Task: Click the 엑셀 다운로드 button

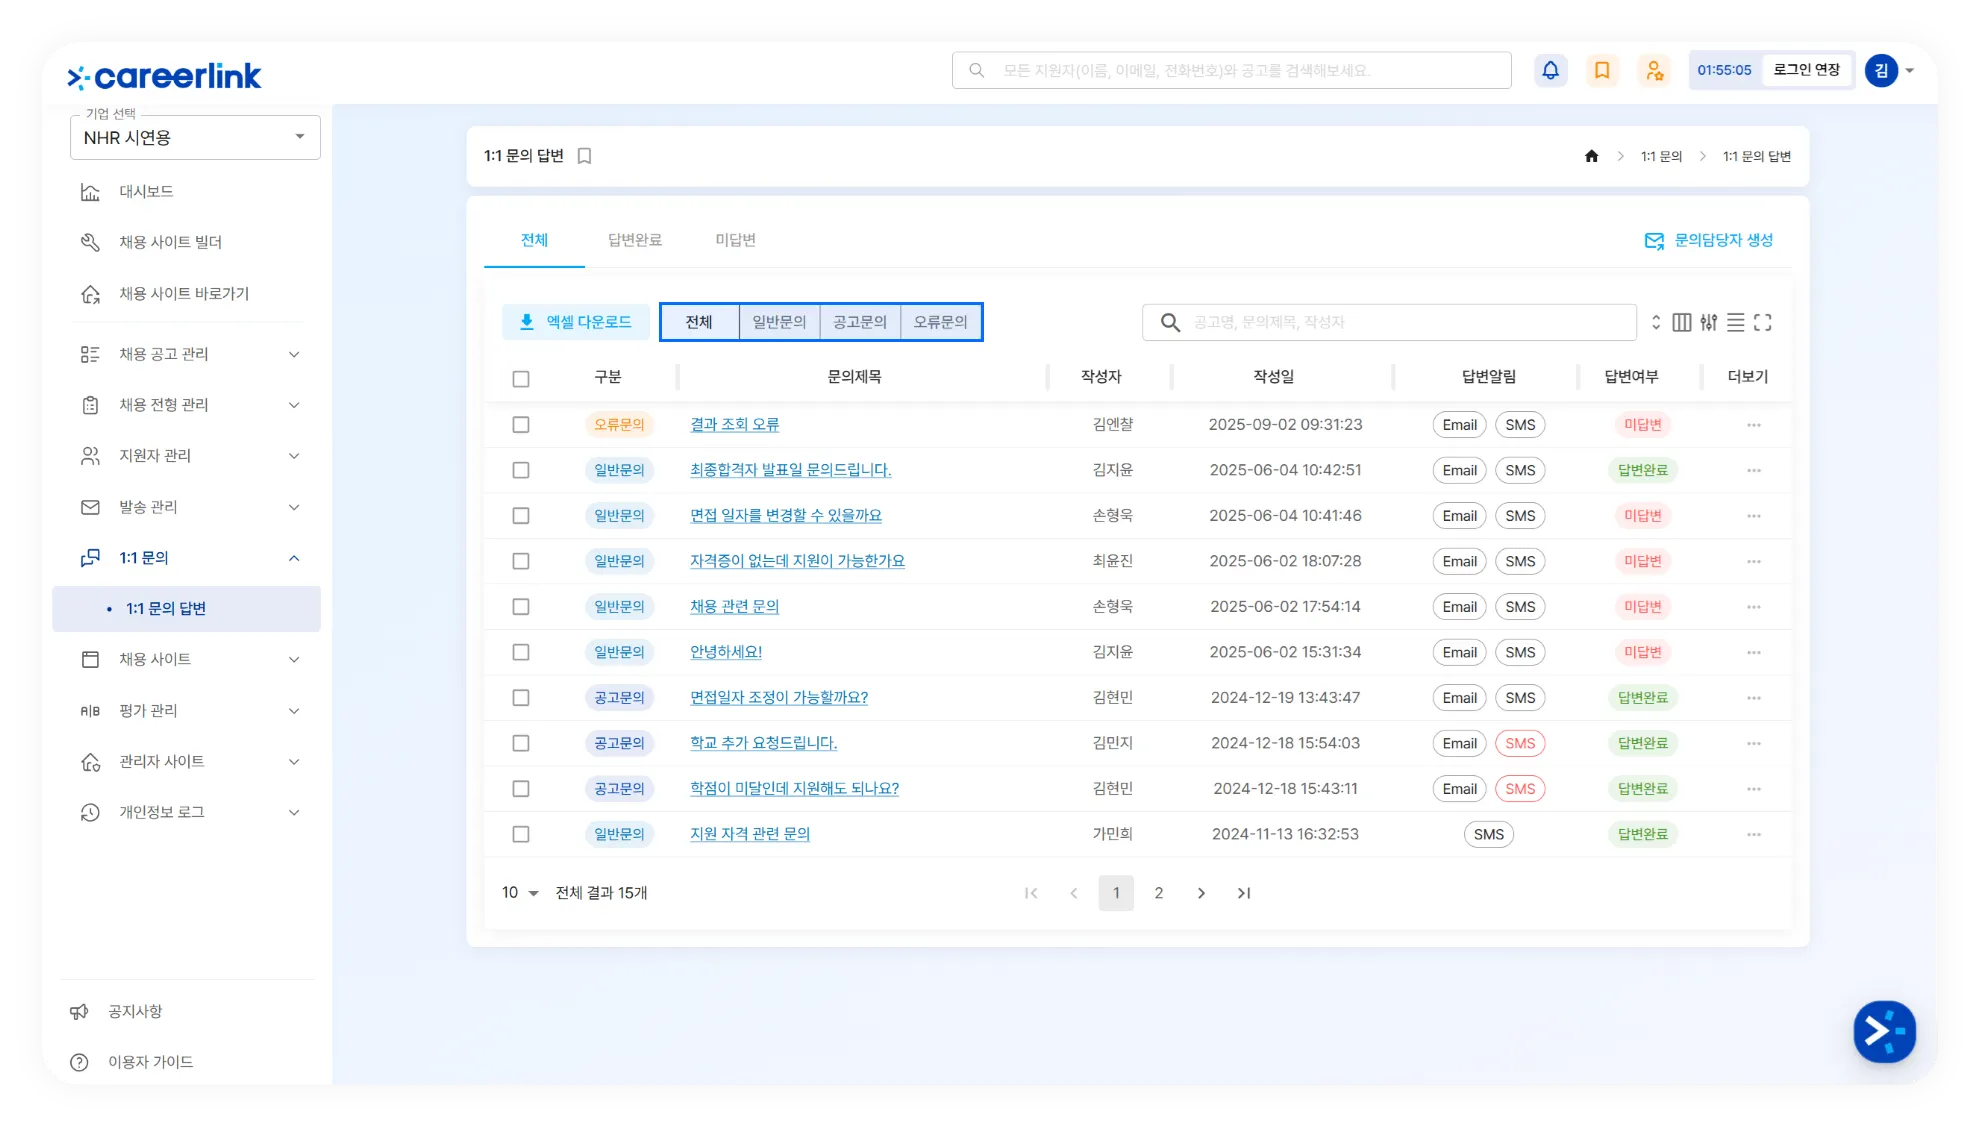Action: coord(576,322)
